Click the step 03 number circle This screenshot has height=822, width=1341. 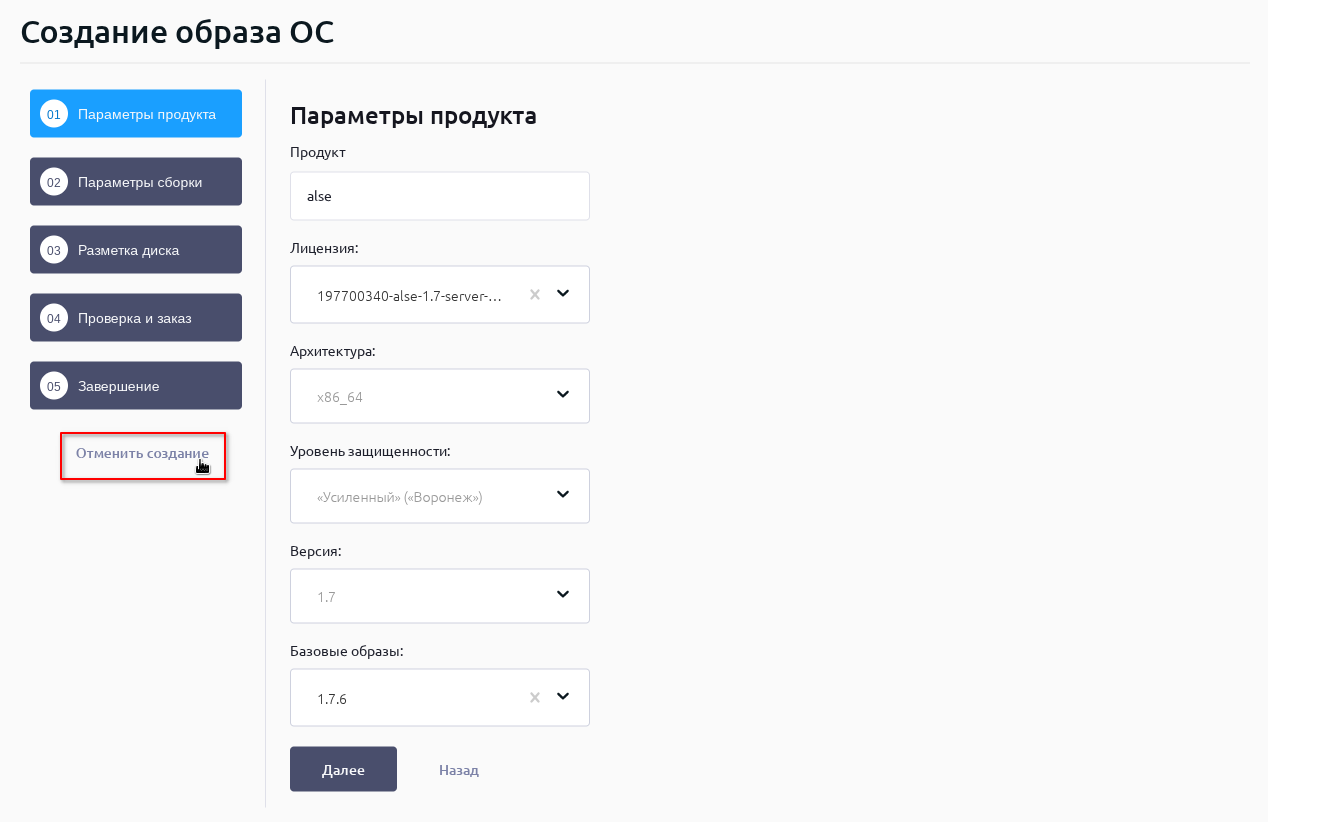pyautogui.click(x=54, y=250)
